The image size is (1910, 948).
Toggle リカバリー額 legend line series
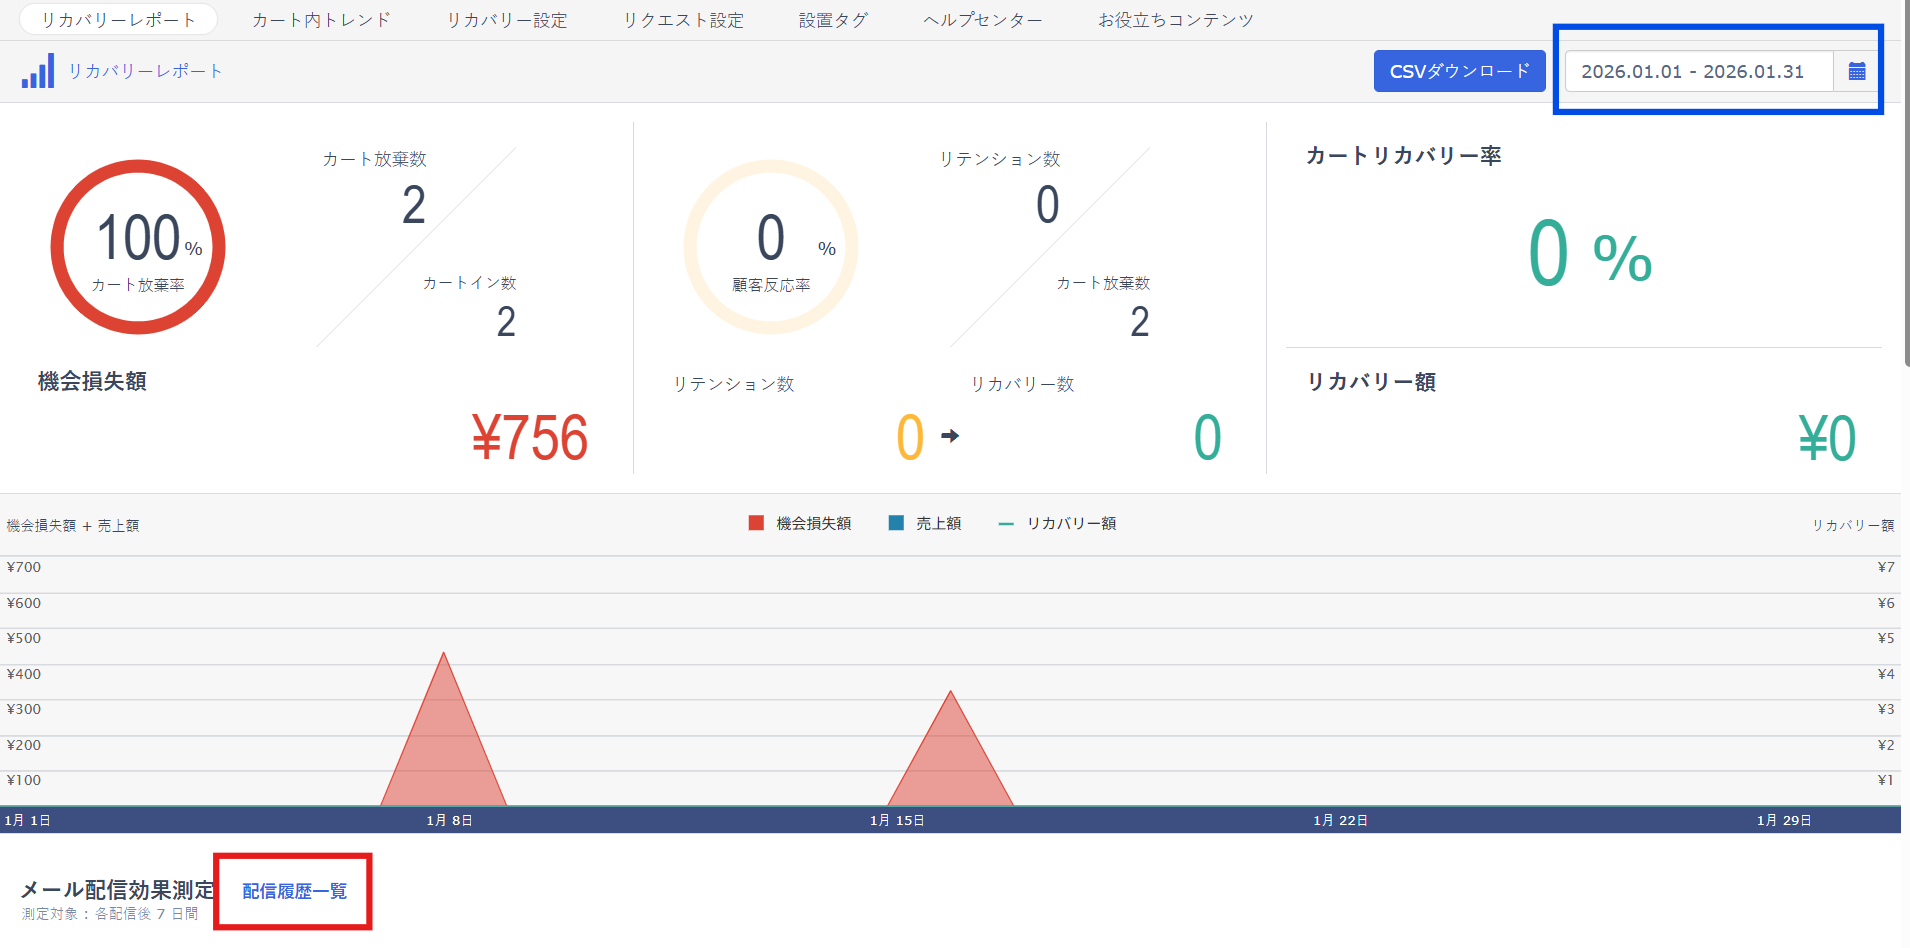[1006, 523]
